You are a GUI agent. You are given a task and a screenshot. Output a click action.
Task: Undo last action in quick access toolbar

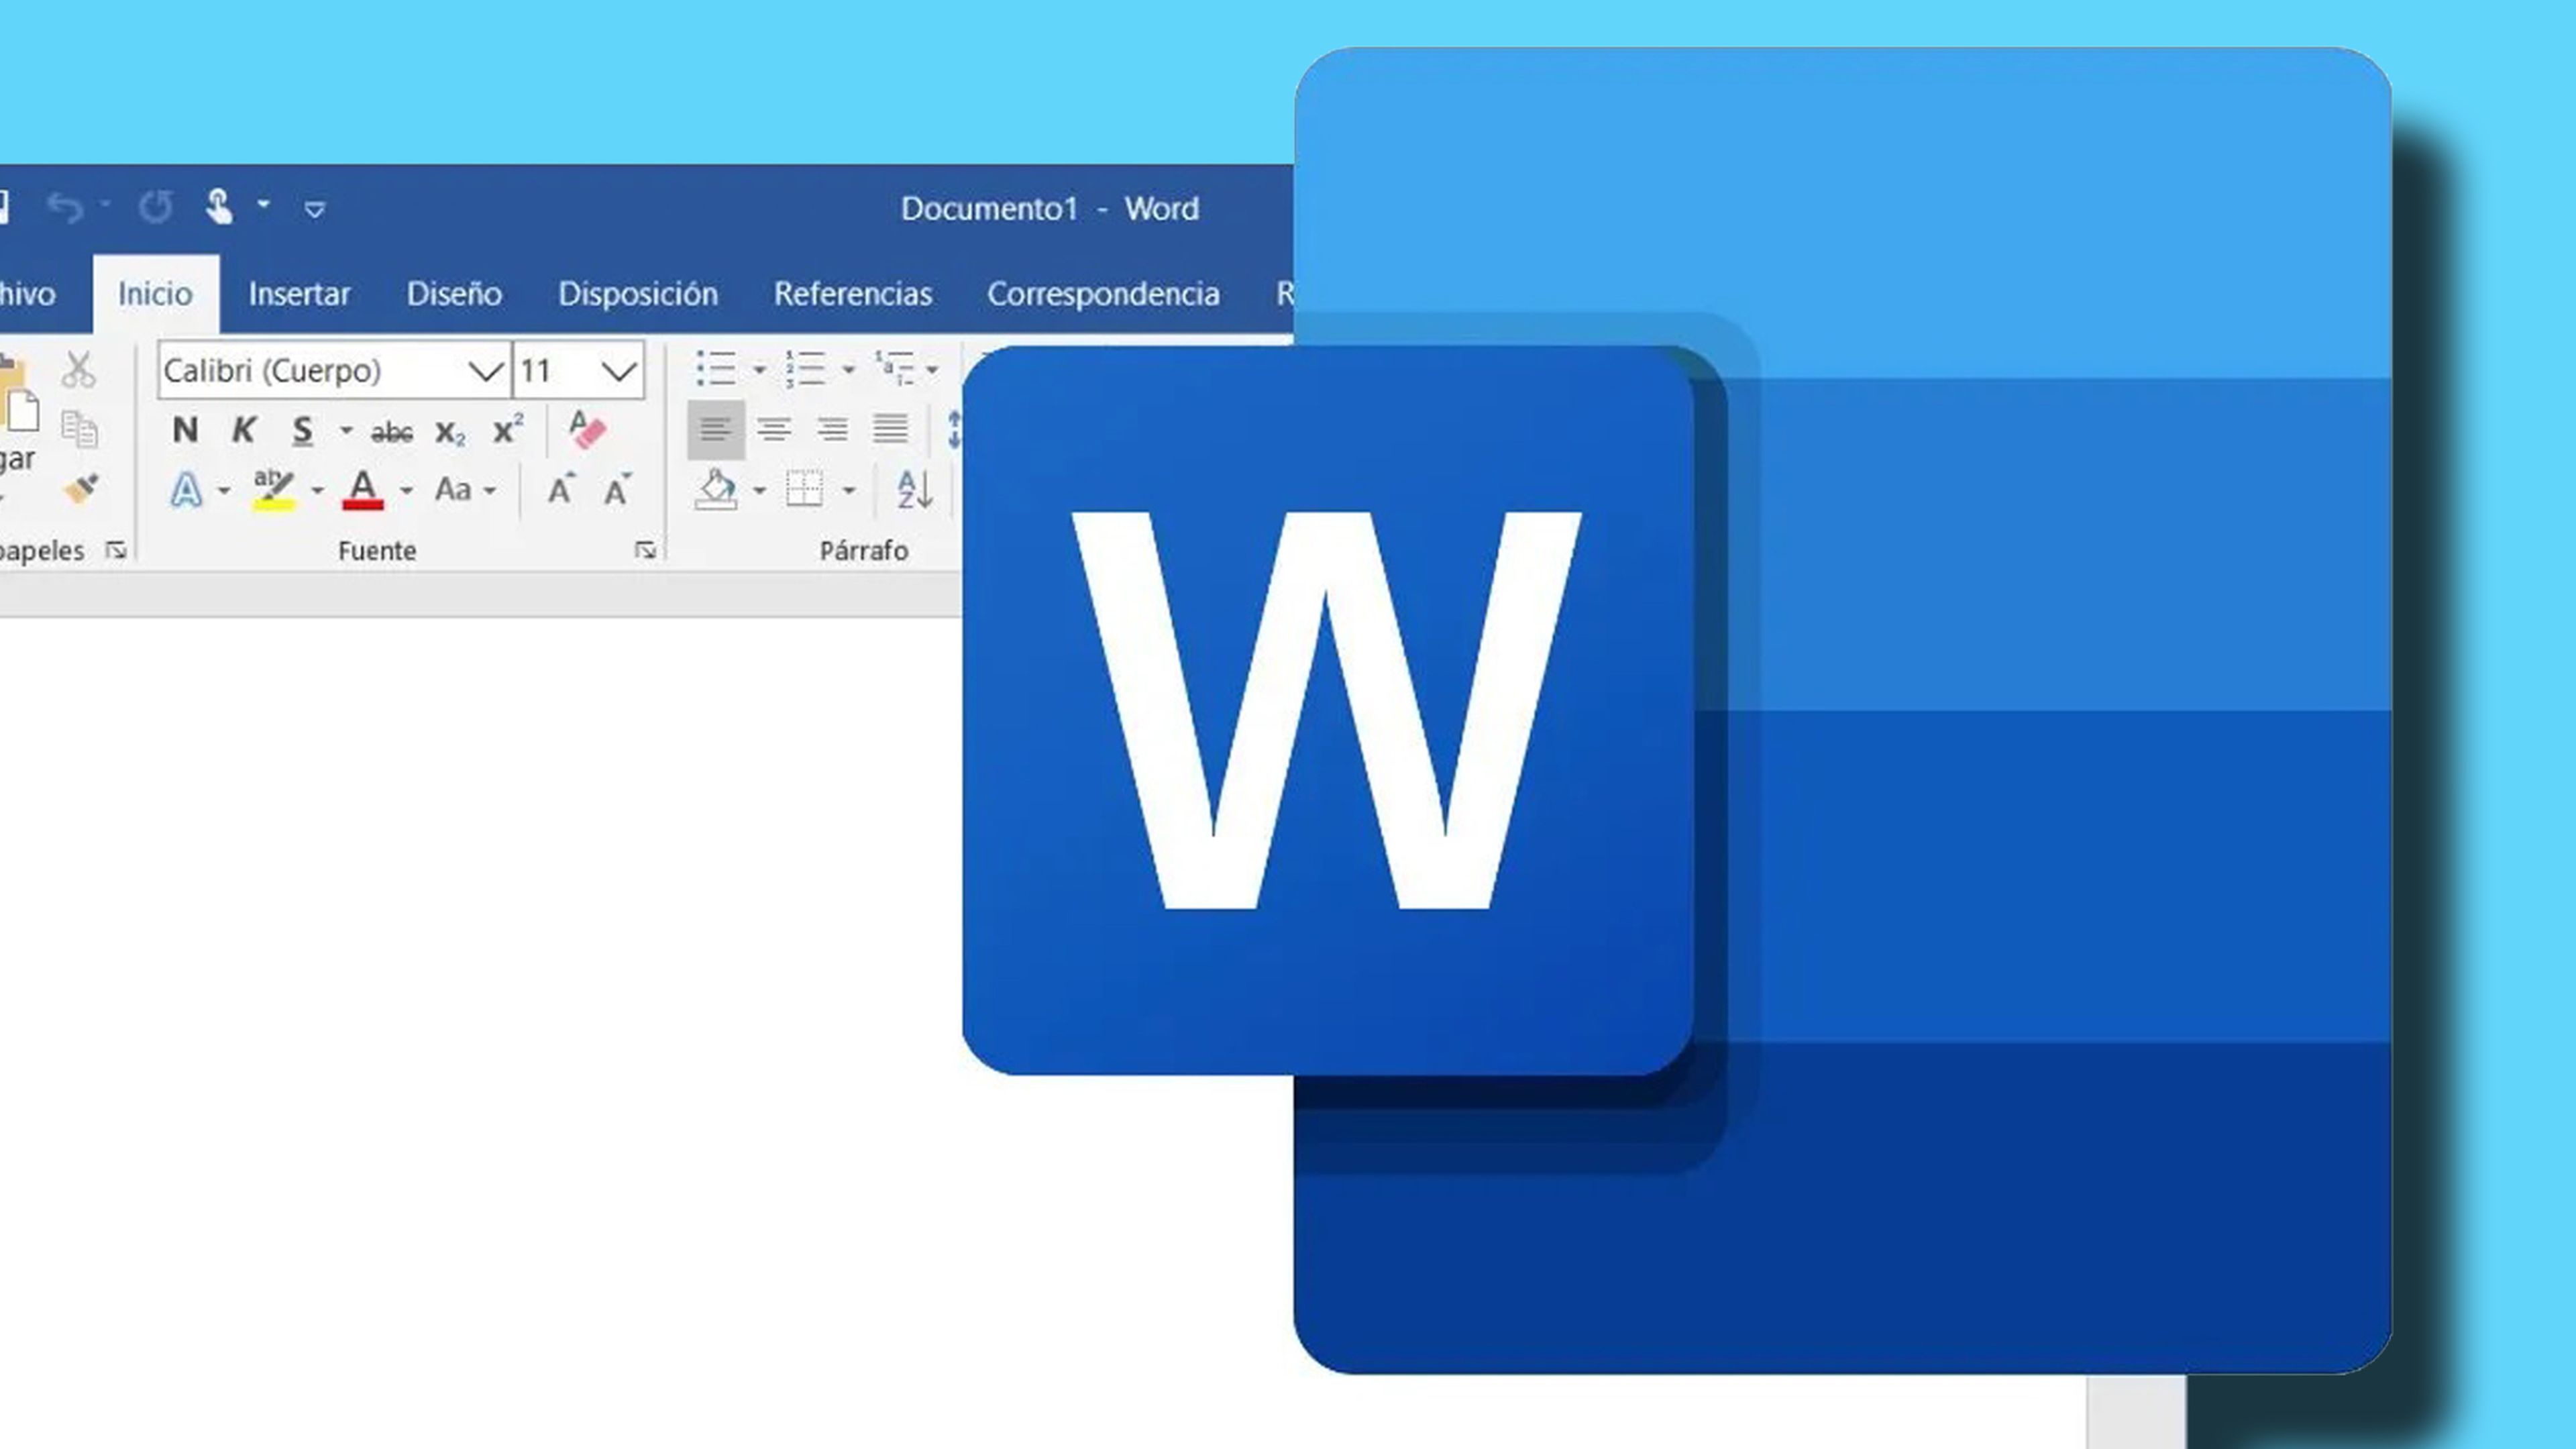tap(66, 207)
